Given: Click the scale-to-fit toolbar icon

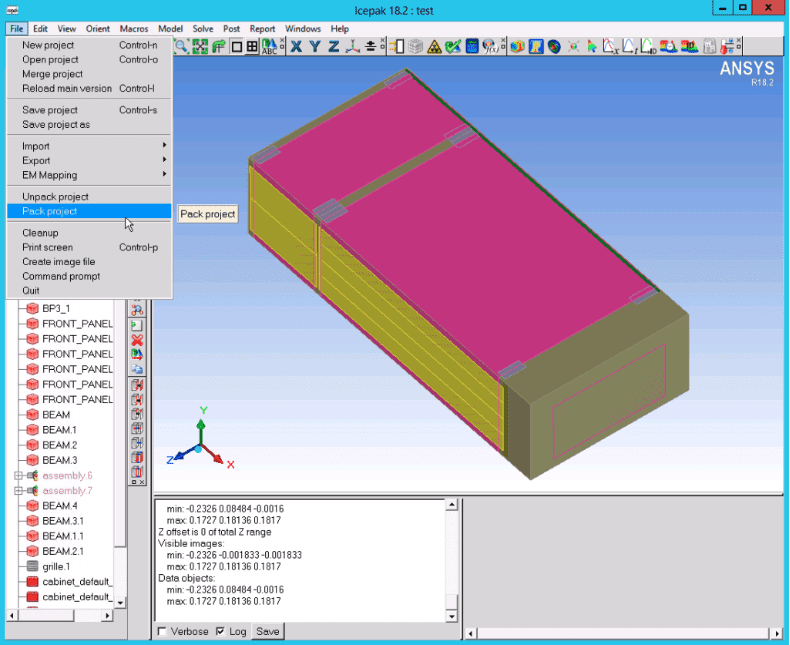Looking at the screenshot, I should pyautogui.click(x=200, y=47).
